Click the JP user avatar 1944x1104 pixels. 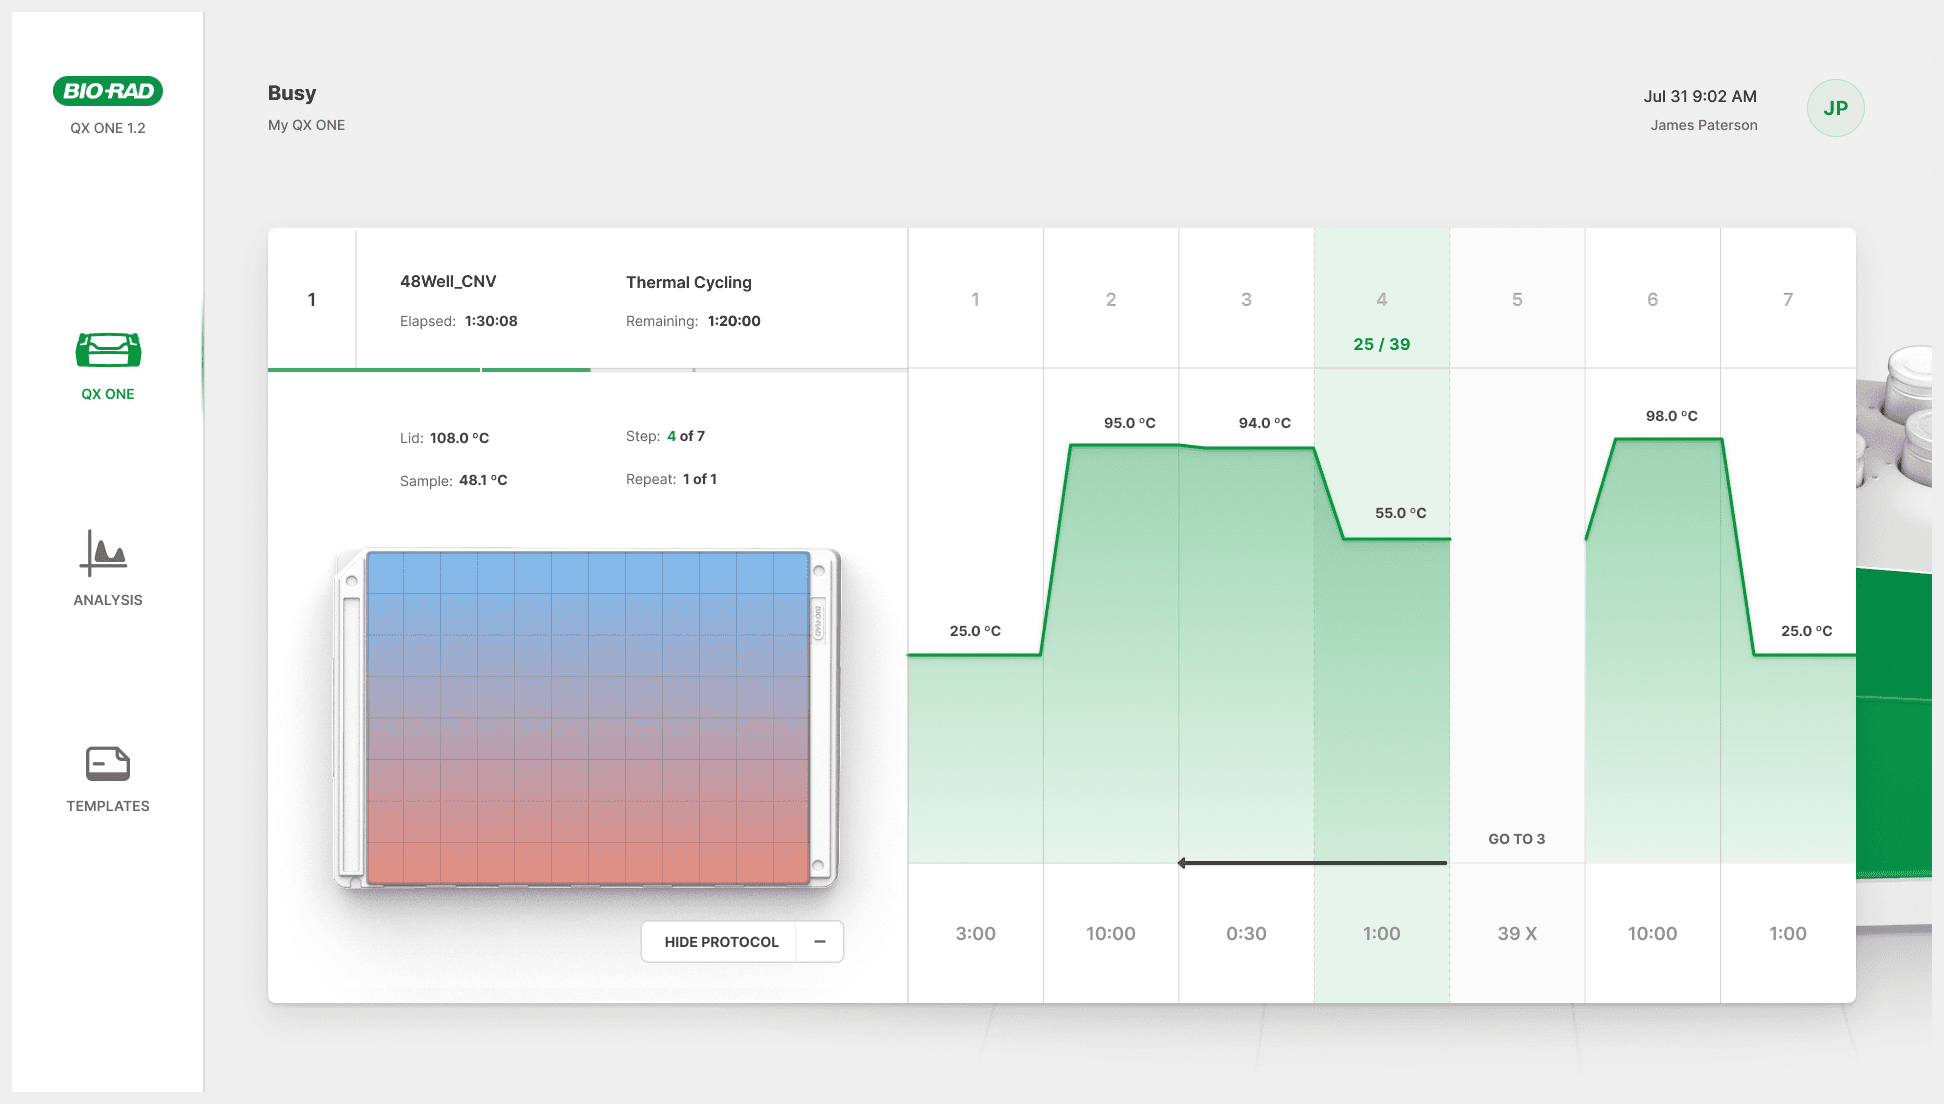tap(1835, 108)
